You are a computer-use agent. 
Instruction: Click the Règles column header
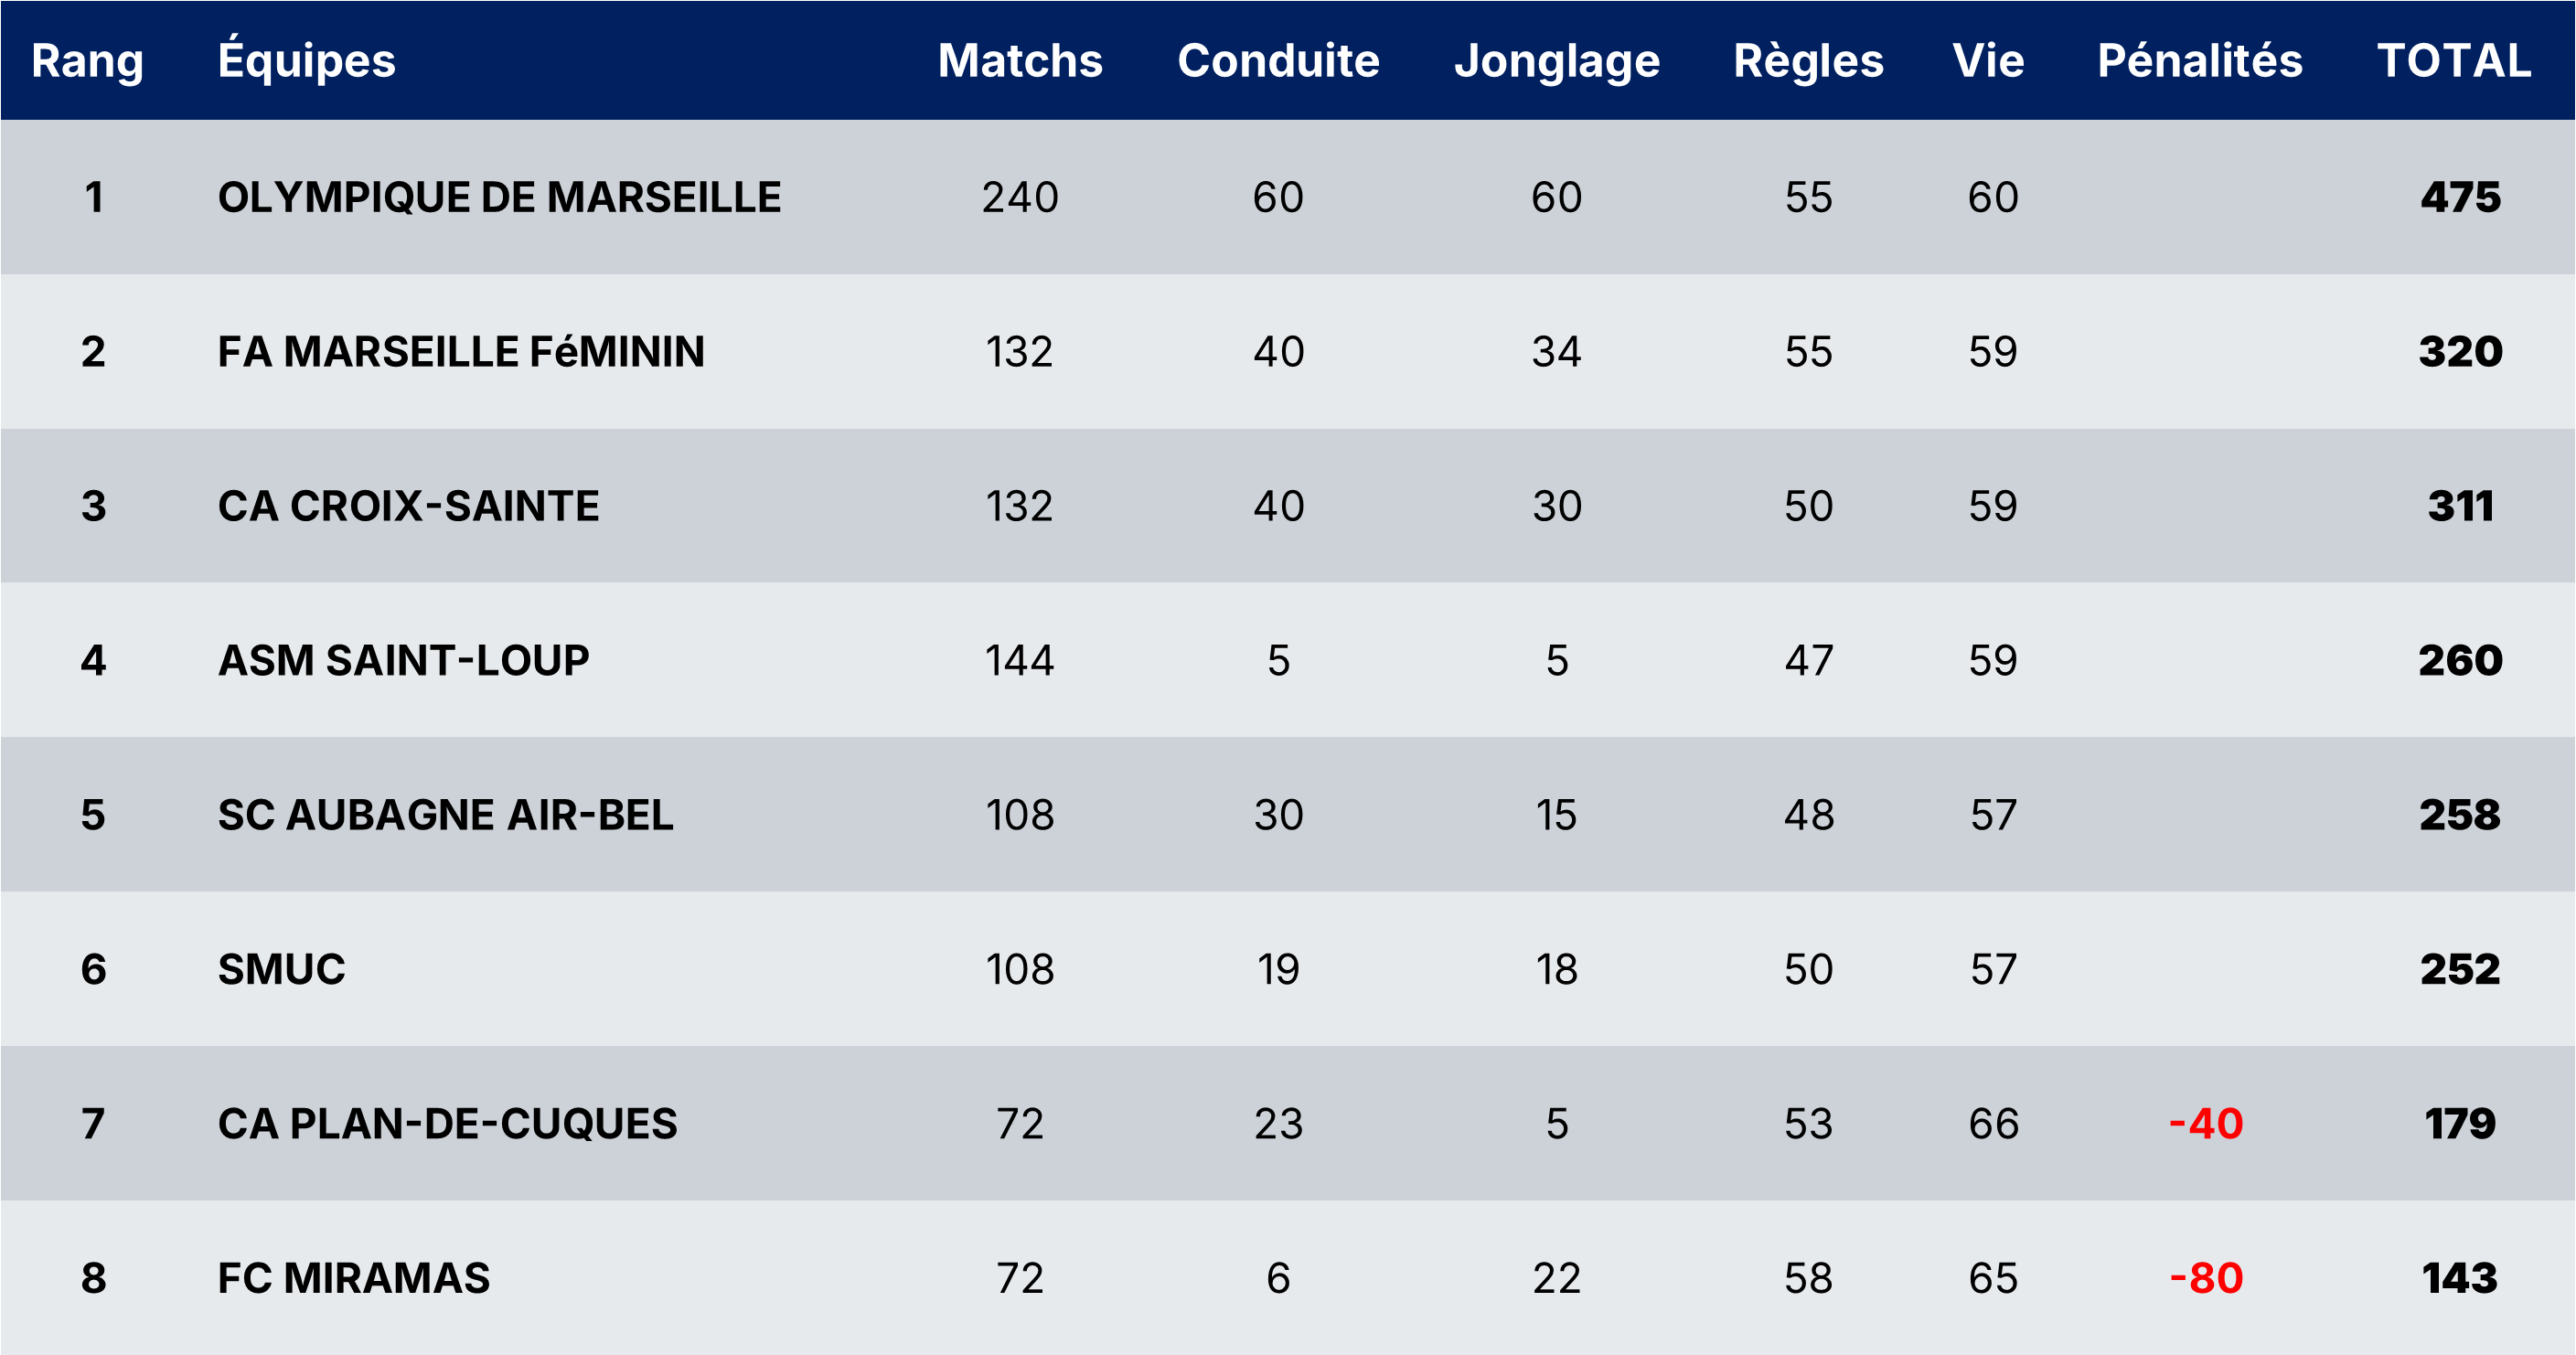pyautogui.click(x=1808, y=61)
